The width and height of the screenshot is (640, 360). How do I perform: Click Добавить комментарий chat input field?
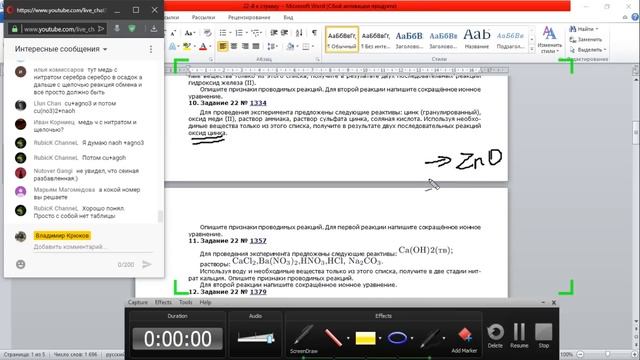[x=93, y=247]
